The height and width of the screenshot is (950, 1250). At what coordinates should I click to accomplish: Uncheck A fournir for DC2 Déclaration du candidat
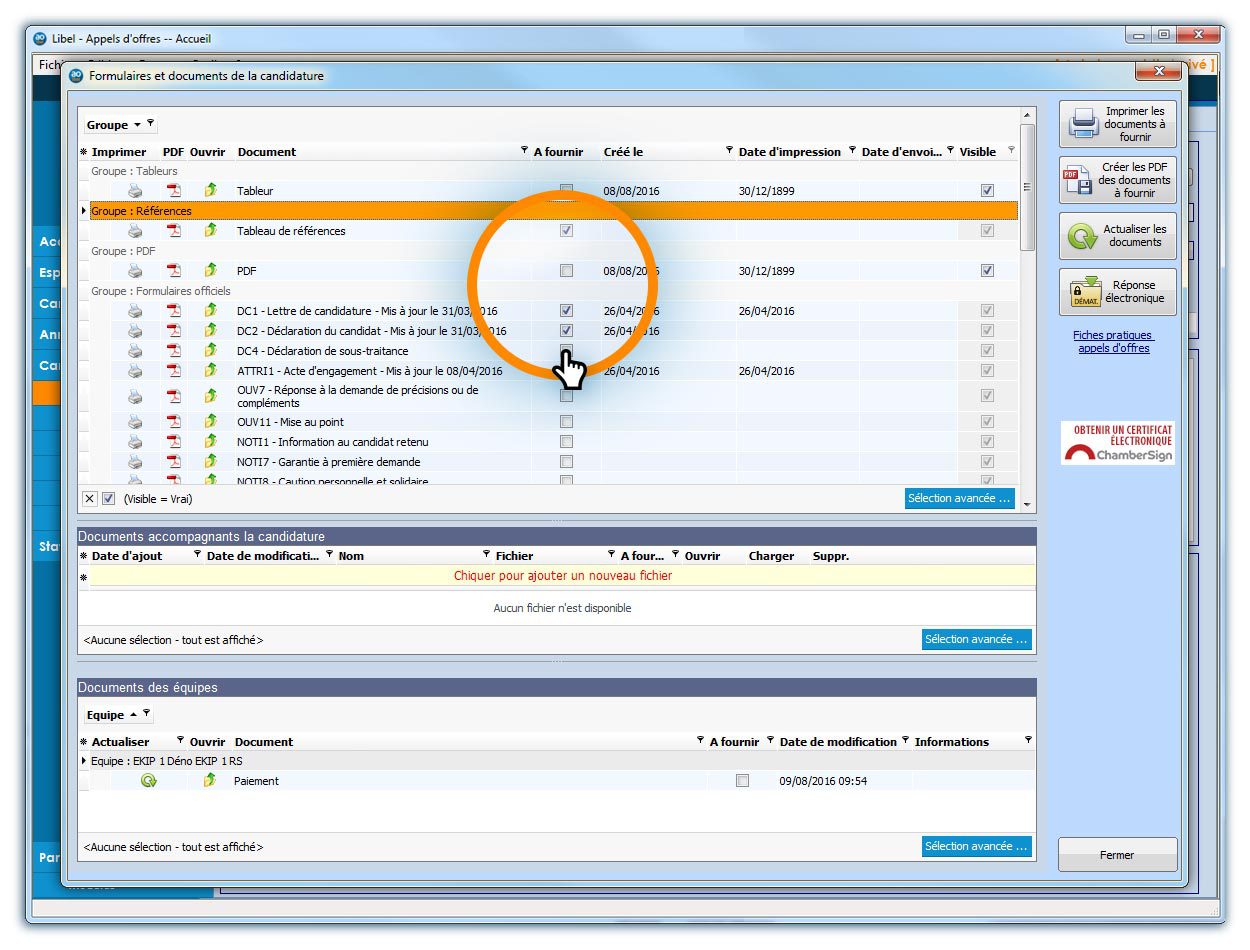point(566,331)
